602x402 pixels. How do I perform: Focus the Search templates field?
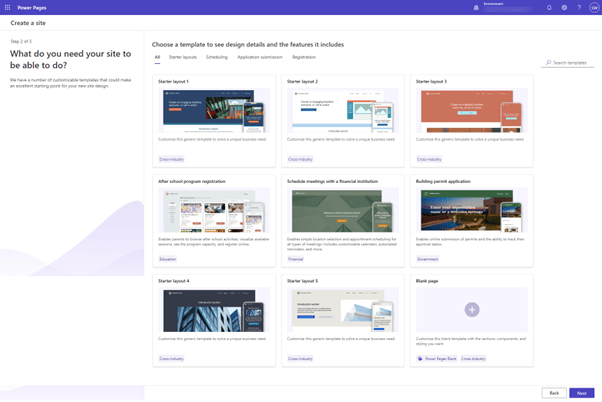tap(572, 62)
